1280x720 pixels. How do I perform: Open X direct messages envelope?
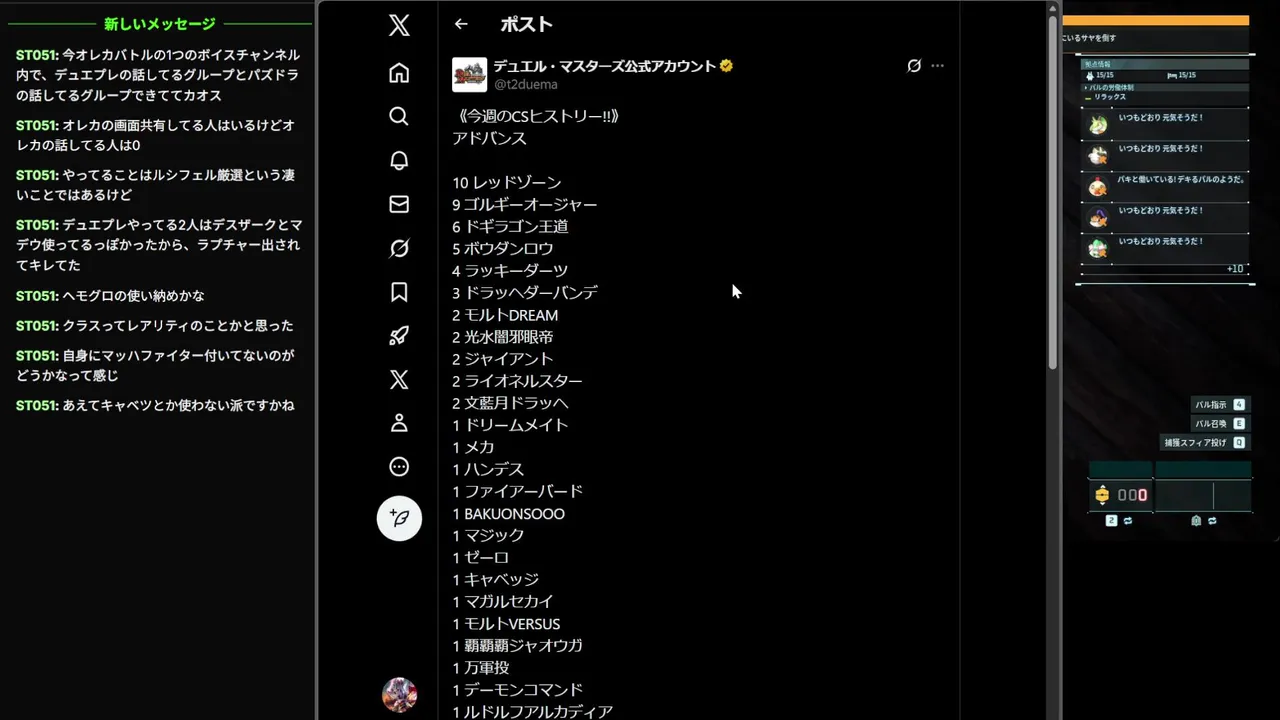(399, 204)
